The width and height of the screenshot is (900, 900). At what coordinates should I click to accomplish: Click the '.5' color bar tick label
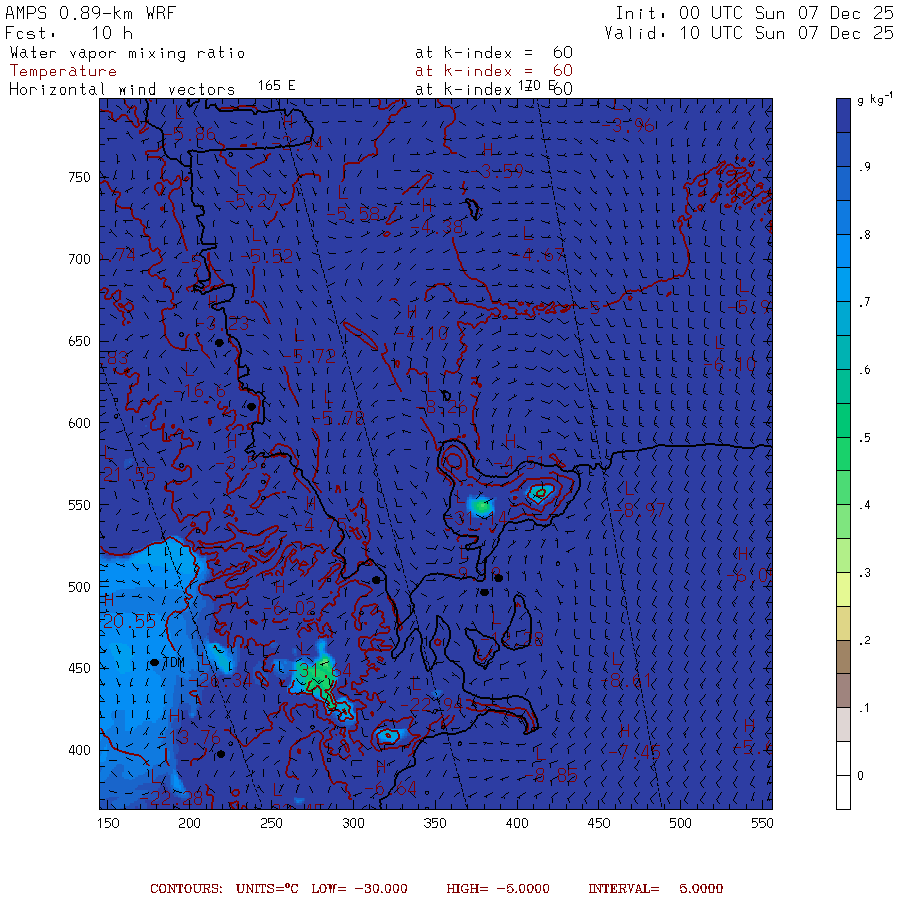[864, 438]
